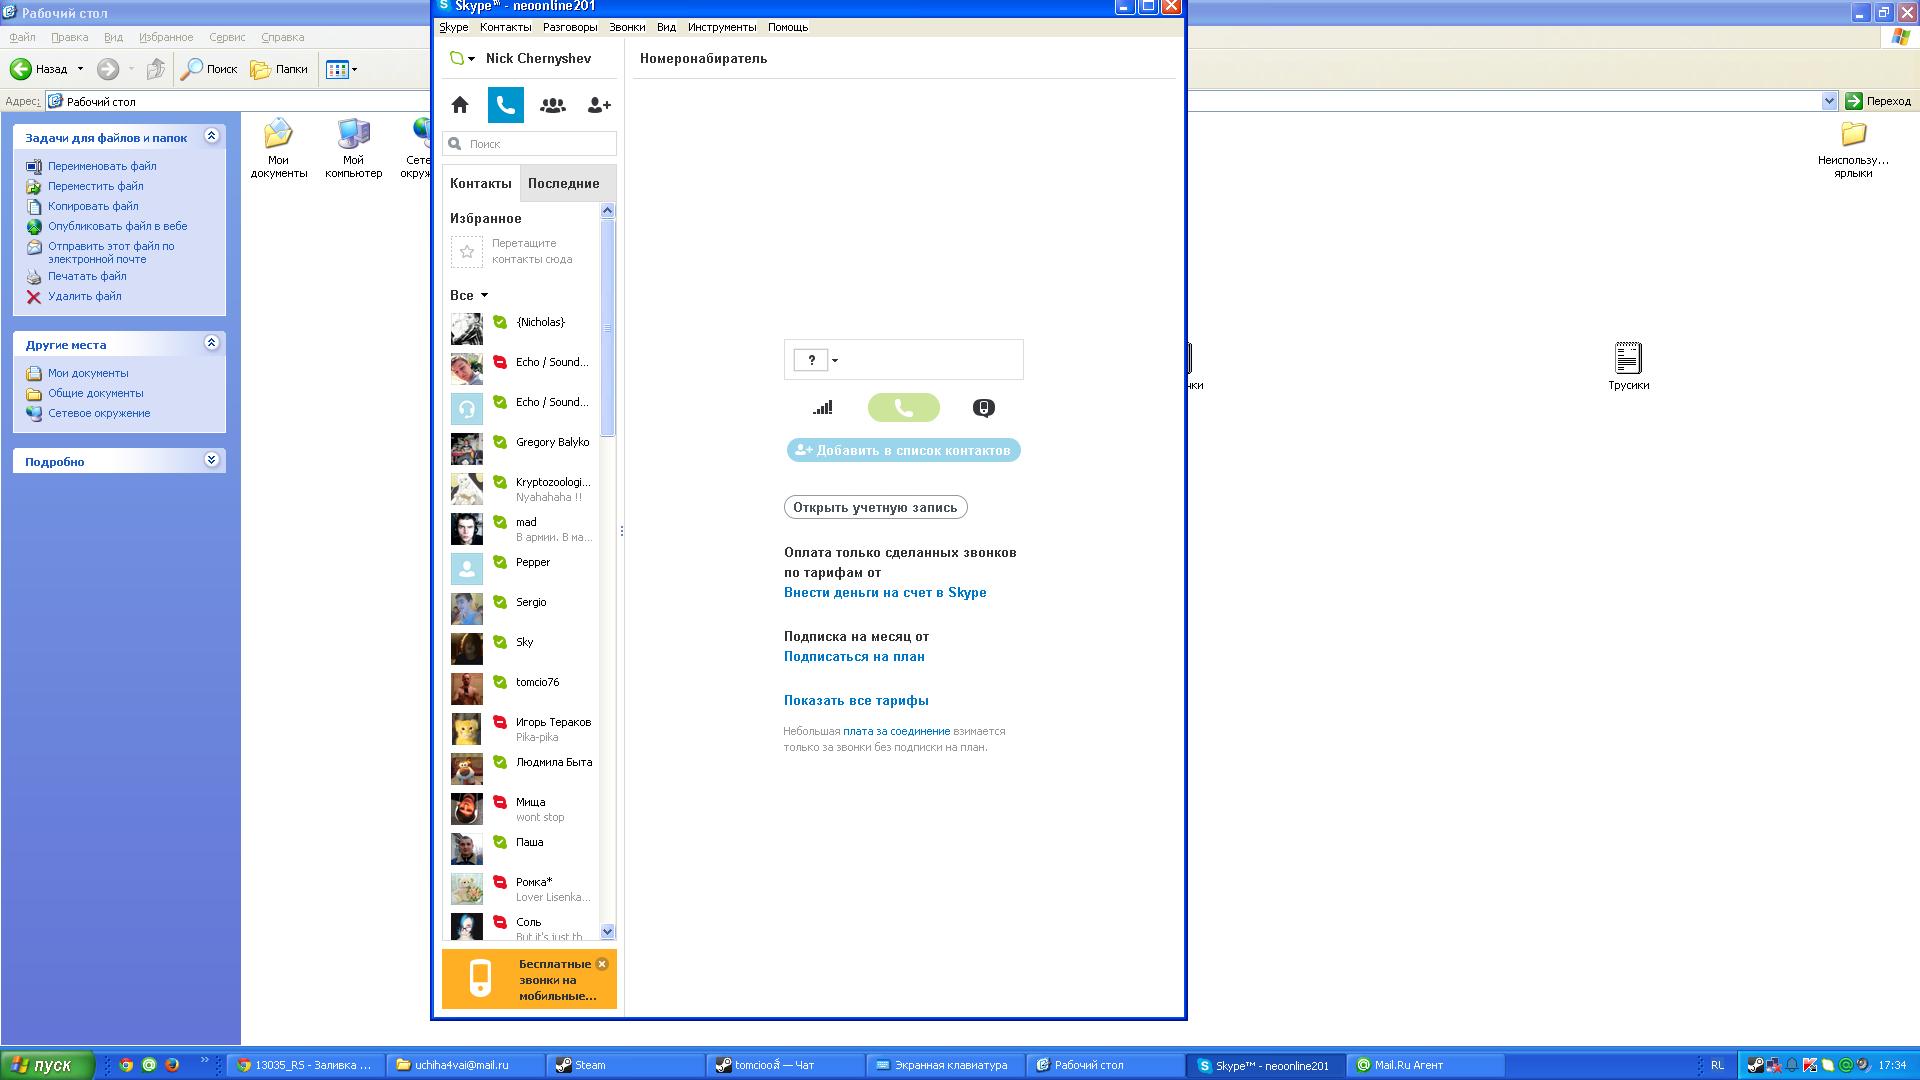Close the free mobile calls banner

(x=602, y=964)
